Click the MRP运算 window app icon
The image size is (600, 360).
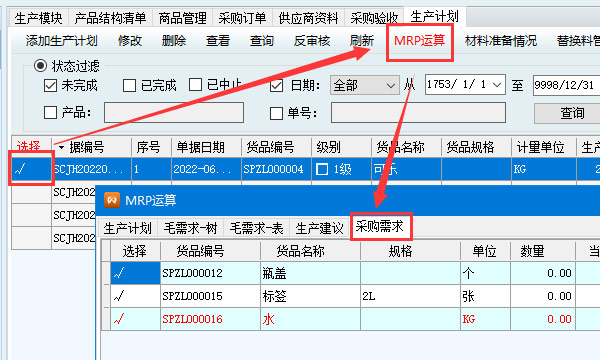[112, 200]
